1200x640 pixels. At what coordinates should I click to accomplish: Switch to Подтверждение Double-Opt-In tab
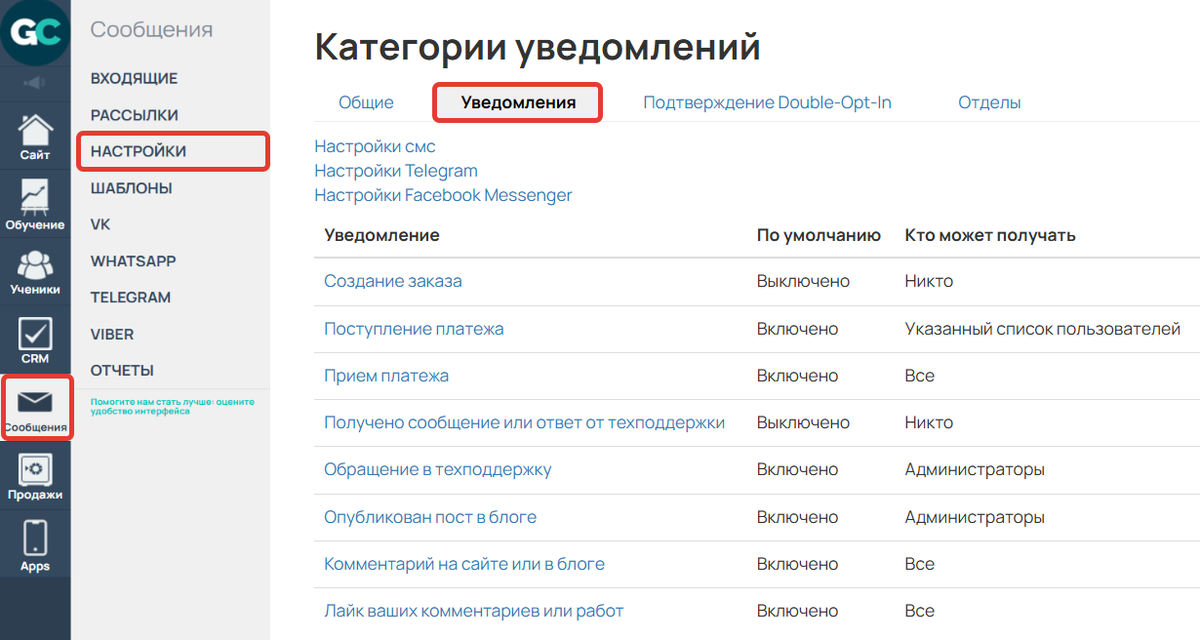point(767,102)
